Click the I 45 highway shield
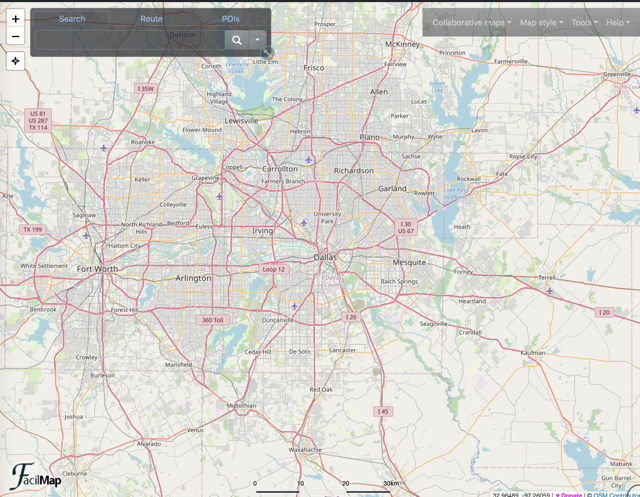The width and height of the screenshot is (640, 497). click(383, 411)
